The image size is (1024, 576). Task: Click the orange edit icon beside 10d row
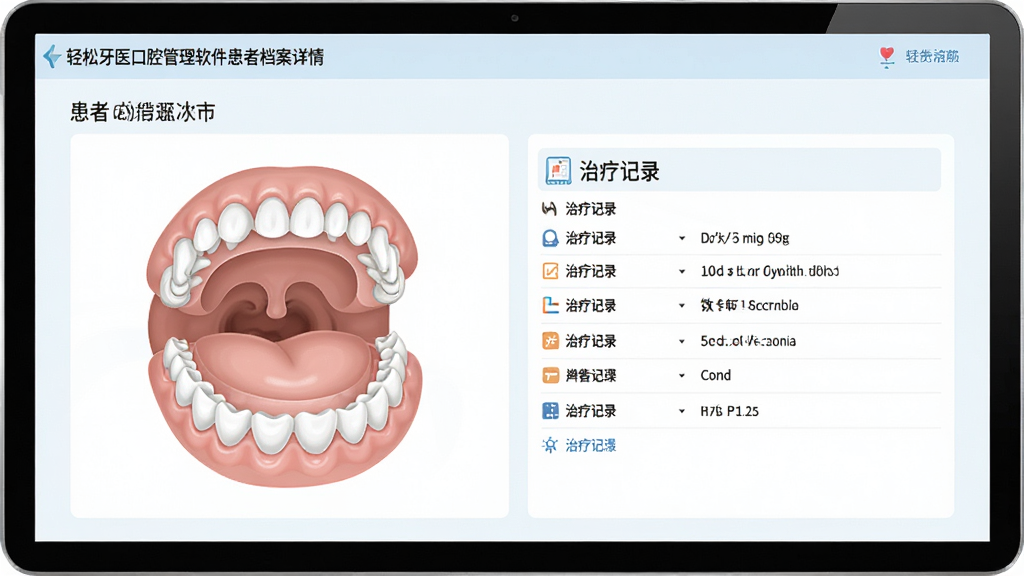pyautogui.click(x=551, y=271)
